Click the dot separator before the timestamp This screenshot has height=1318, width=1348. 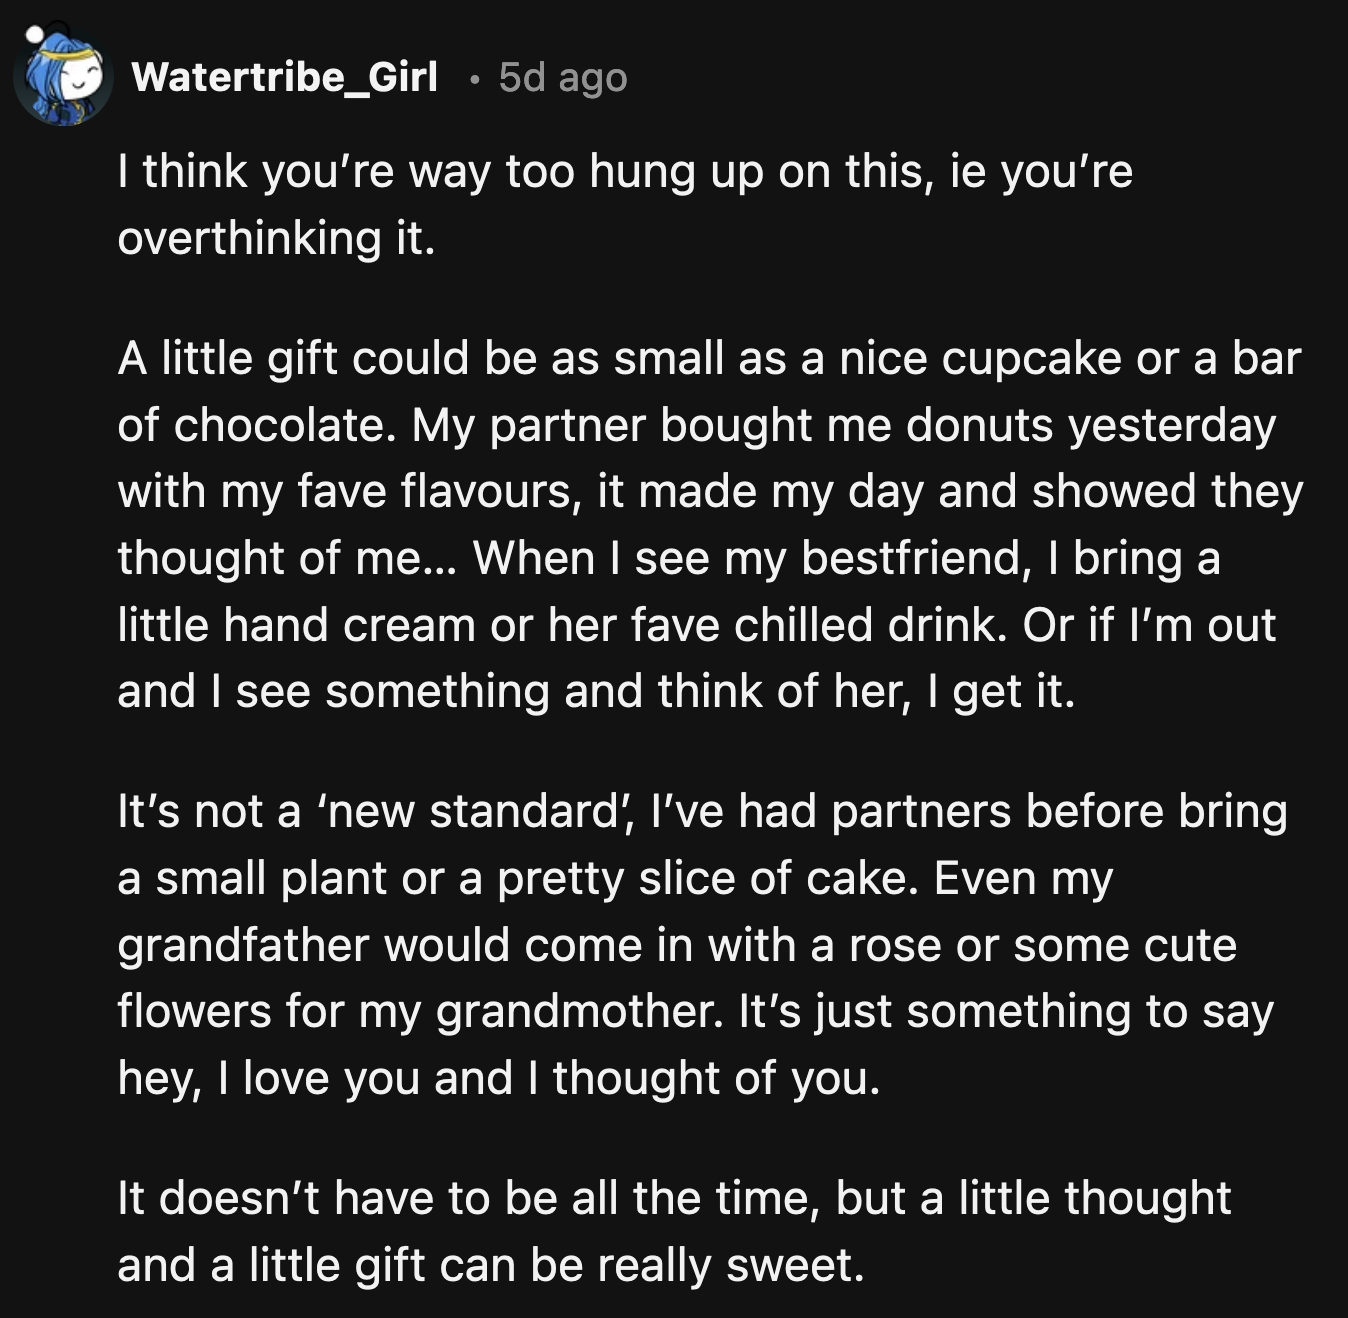(x=476, y=78)
